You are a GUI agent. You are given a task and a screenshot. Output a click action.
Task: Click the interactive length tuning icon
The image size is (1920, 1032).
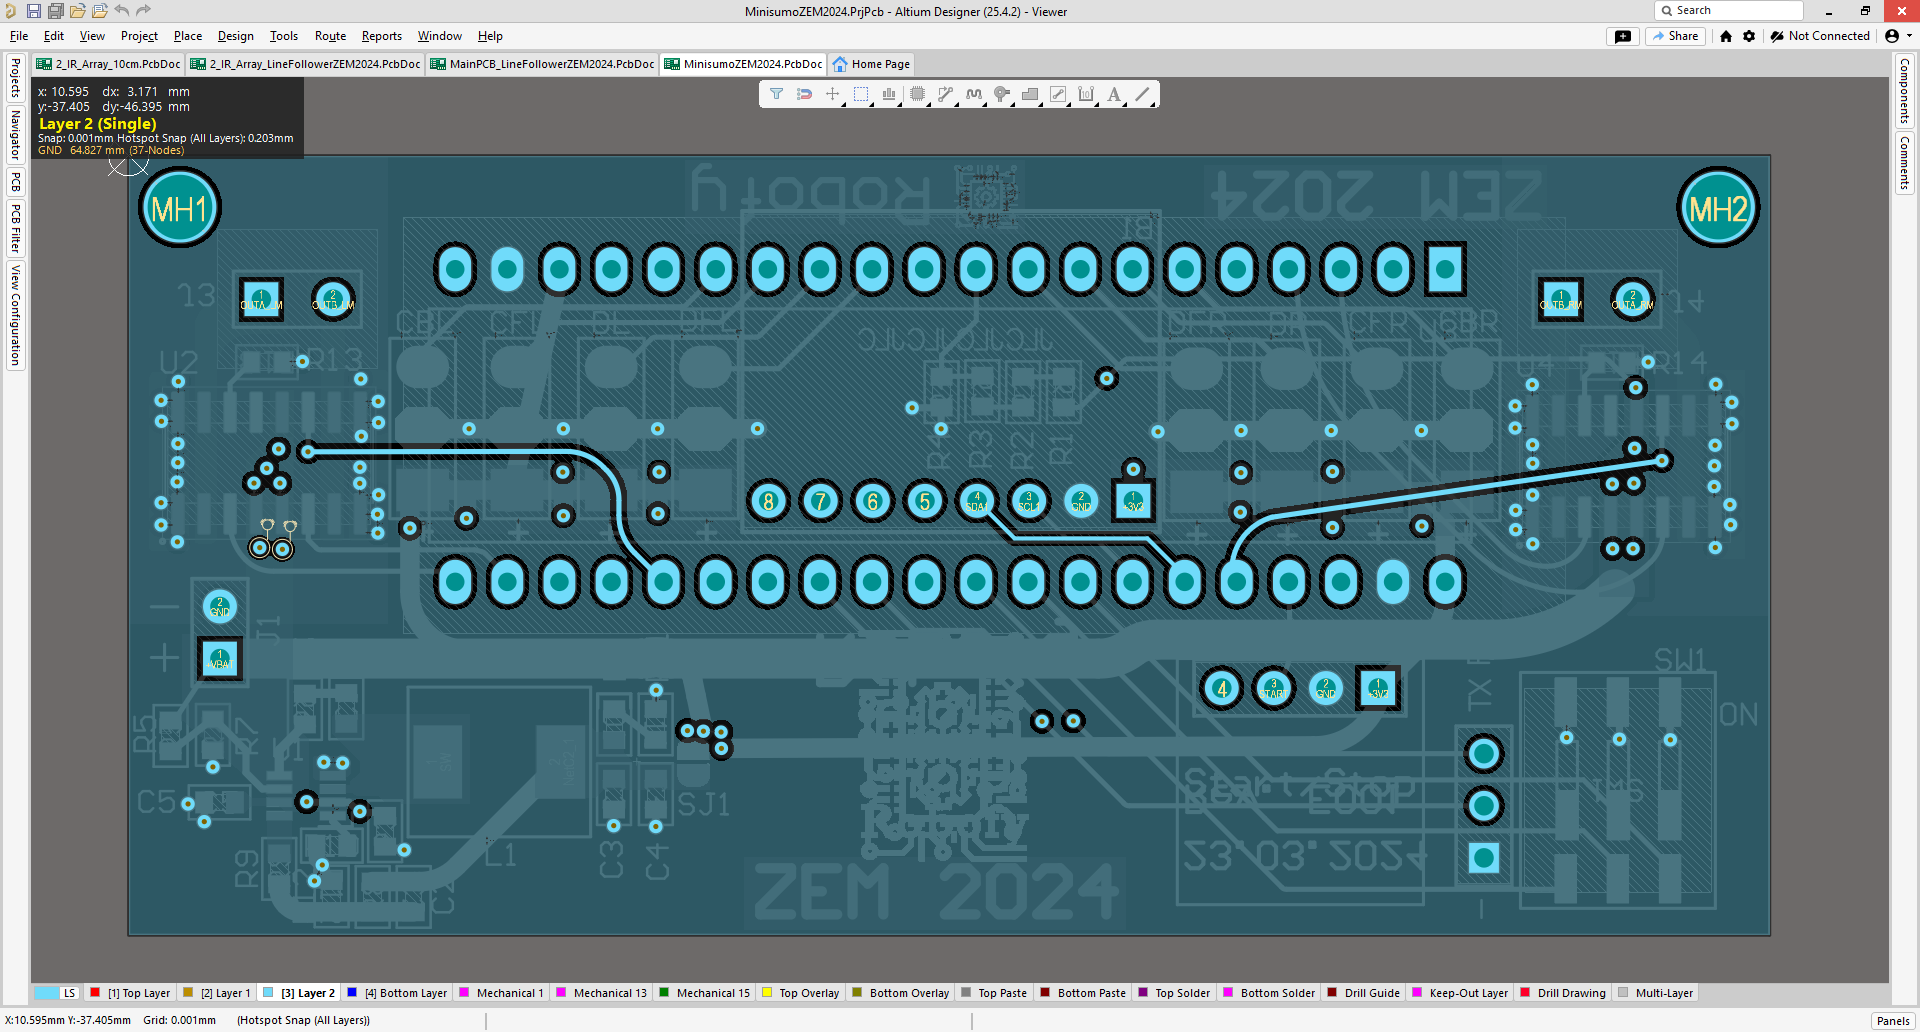(x=974, y=94)
